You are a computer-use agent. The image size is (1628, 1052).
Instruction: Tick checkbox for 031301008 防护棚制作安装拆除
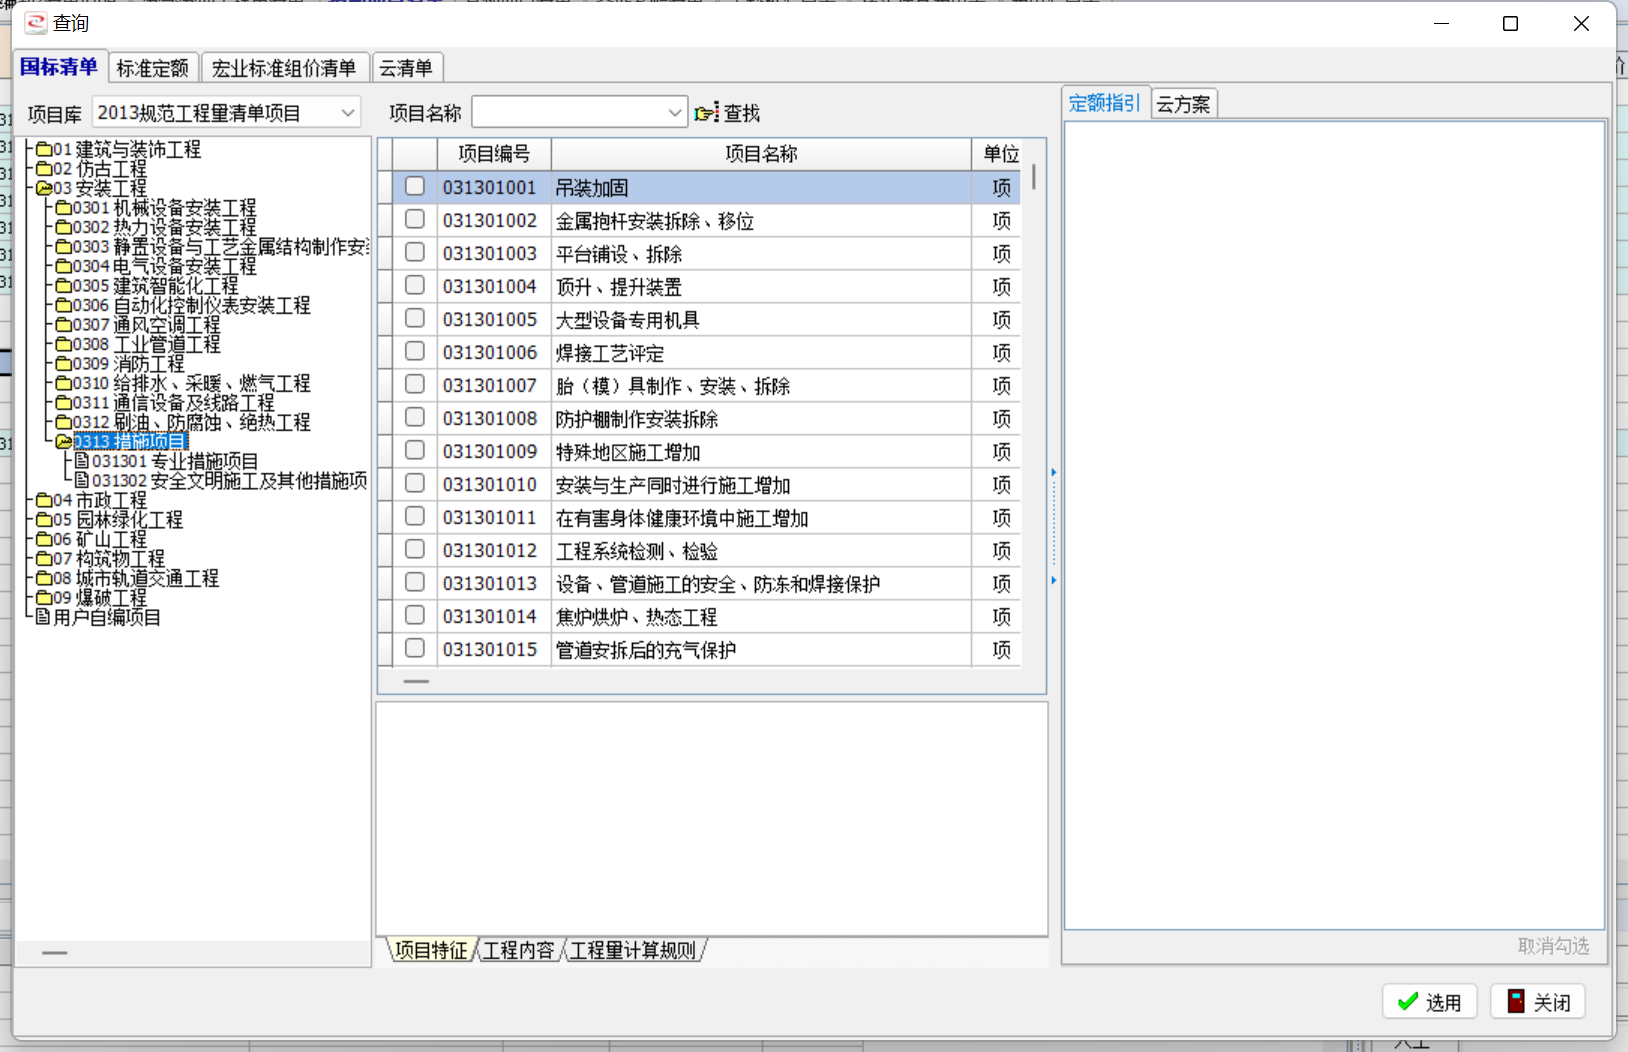(415, 418)
